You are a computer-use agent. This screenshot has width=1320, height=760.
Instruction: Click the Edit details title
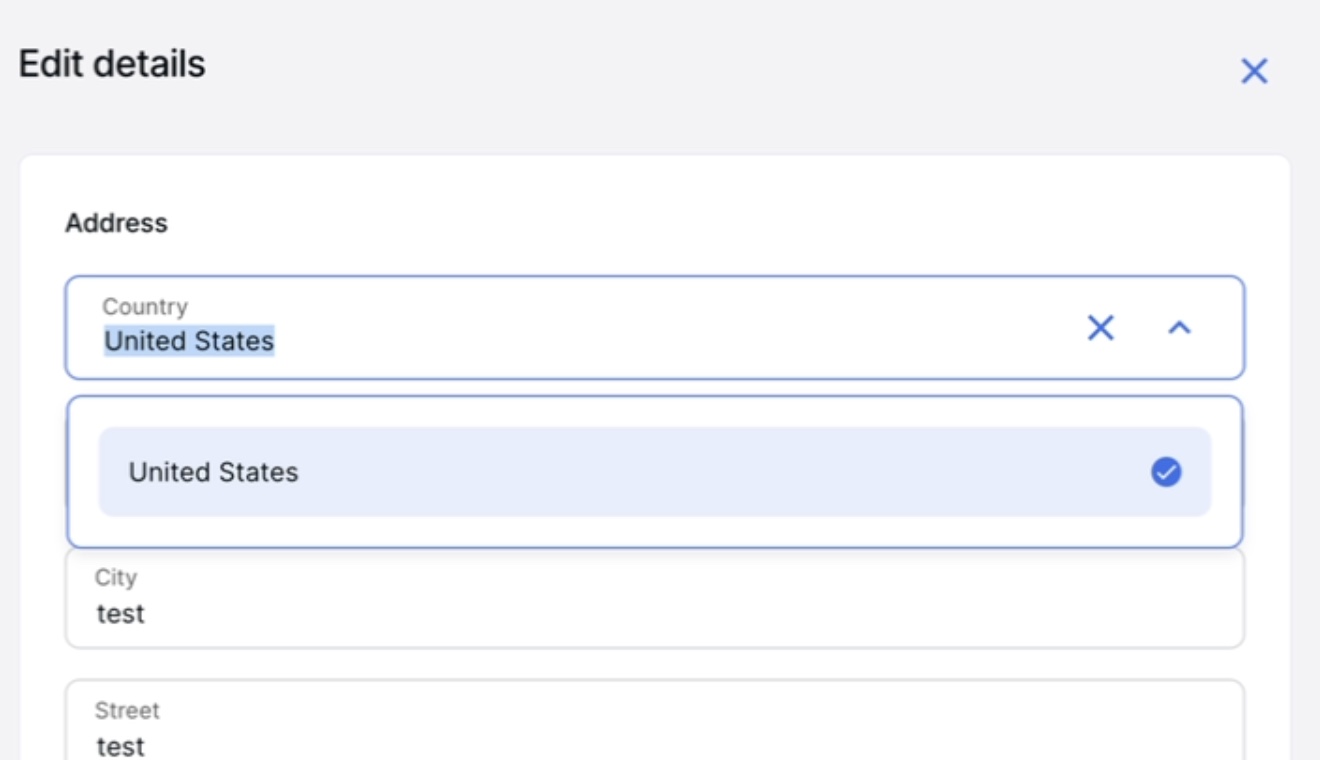click(112, 64)
